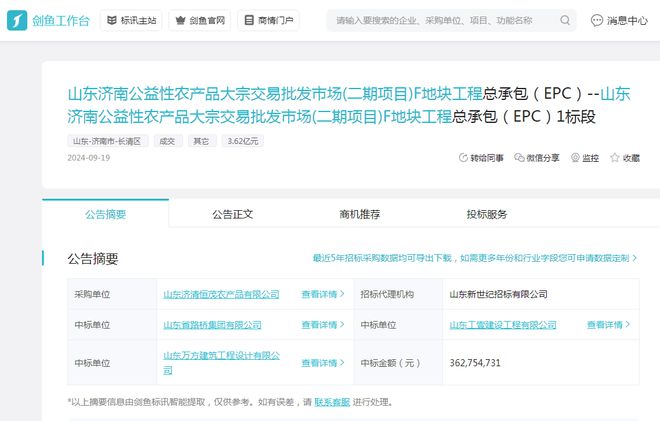
Task: Open 山东万方建筑工程设计有限公司 link
Action: (x=222, y=363)
